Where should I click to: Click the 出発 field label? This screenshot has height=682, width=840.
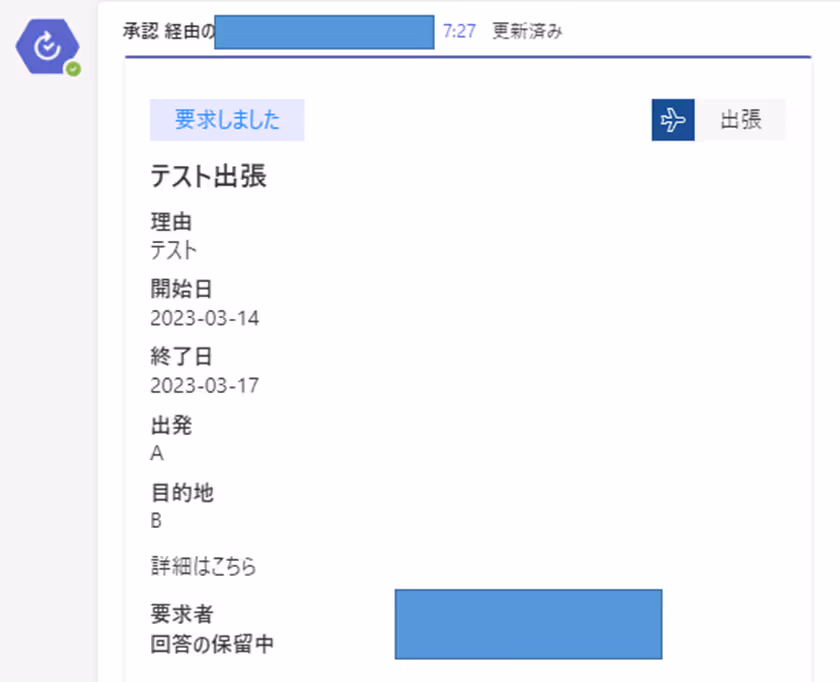coord(171,425)
